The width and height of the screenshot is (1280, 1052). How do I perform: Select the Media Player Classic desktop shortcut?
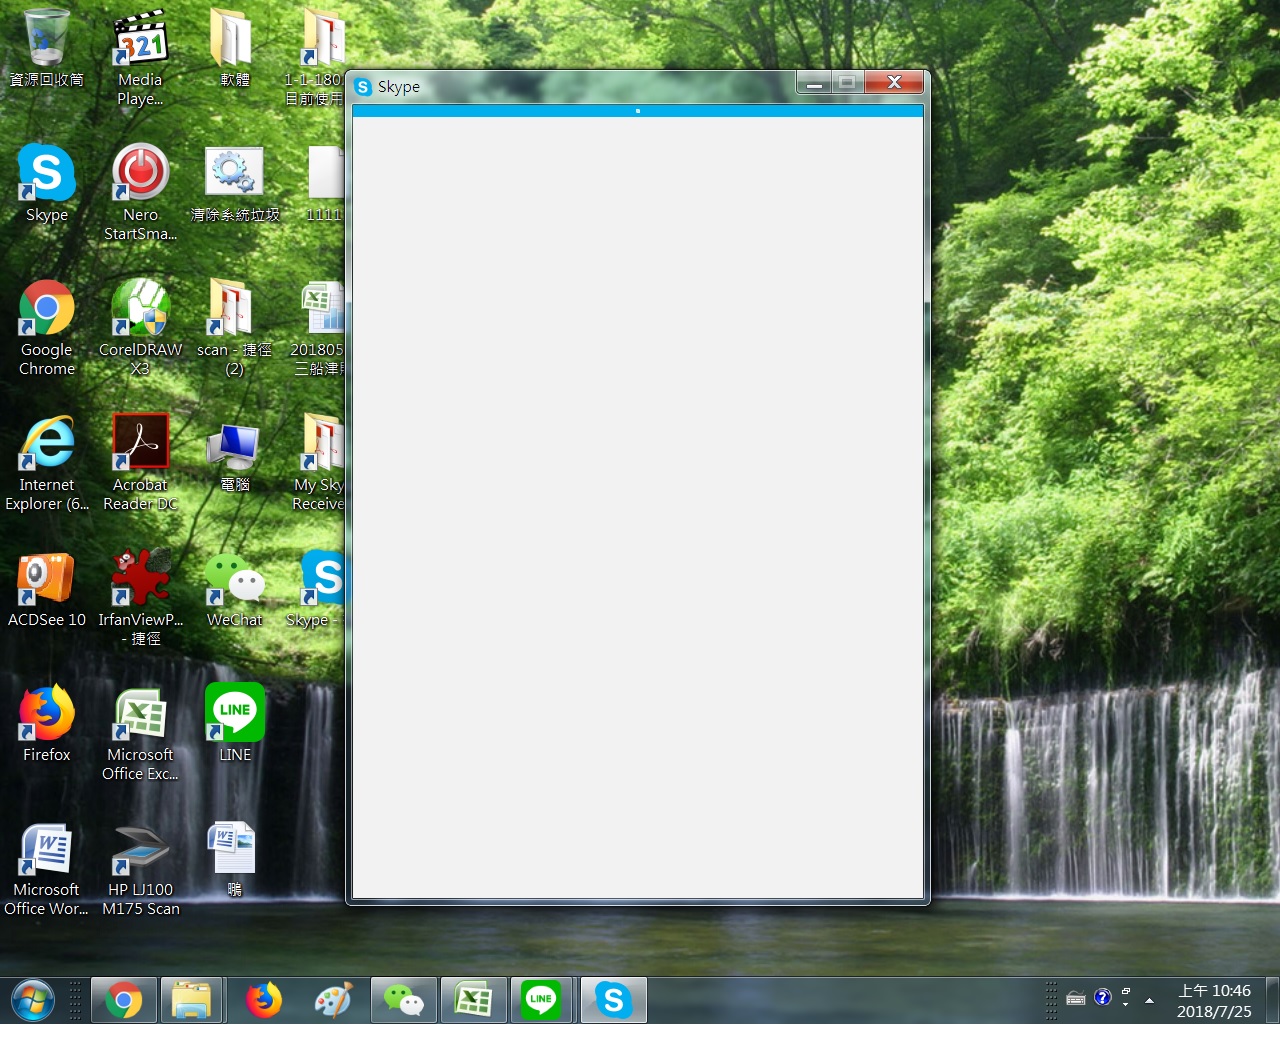point(140,58)
